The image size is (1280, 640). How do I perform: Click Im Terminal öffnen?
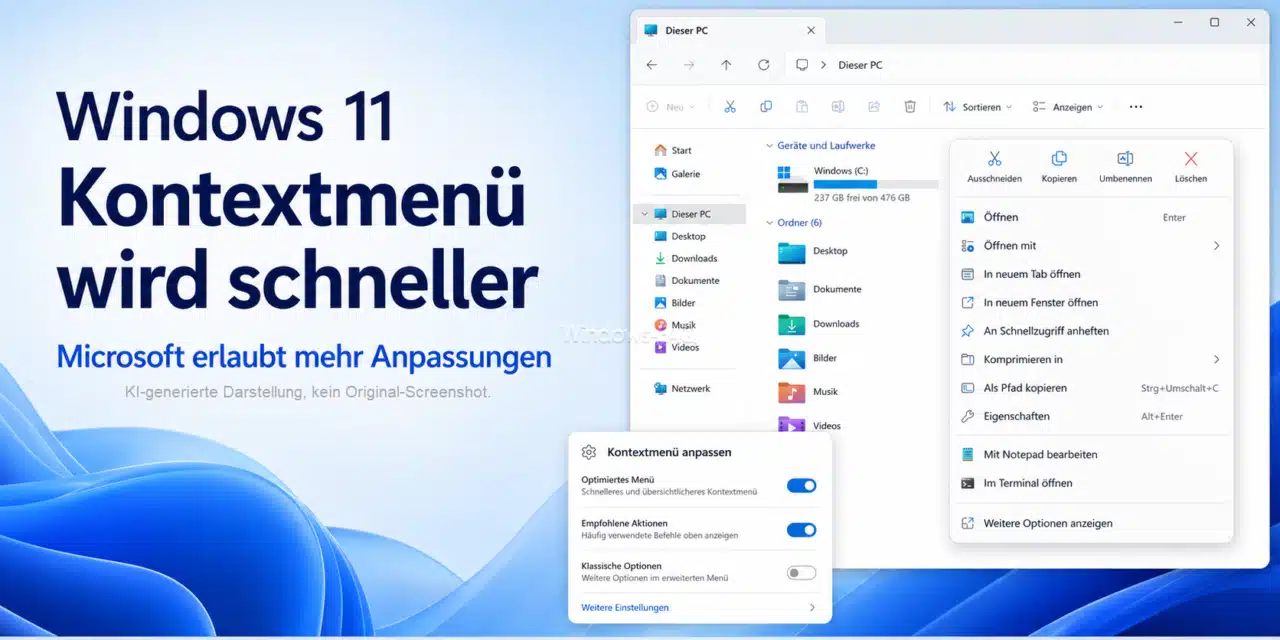[1091, 483]
